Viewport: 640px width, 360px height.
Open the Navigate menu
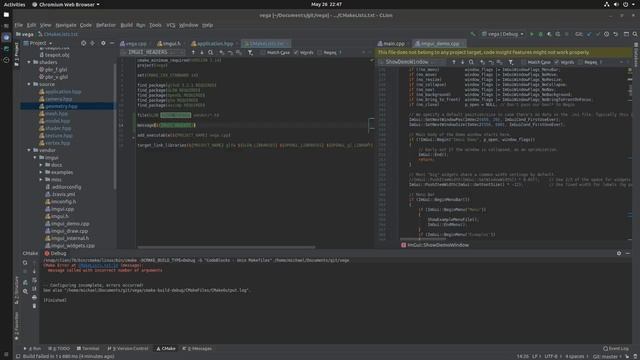click(x=66, y=25)
